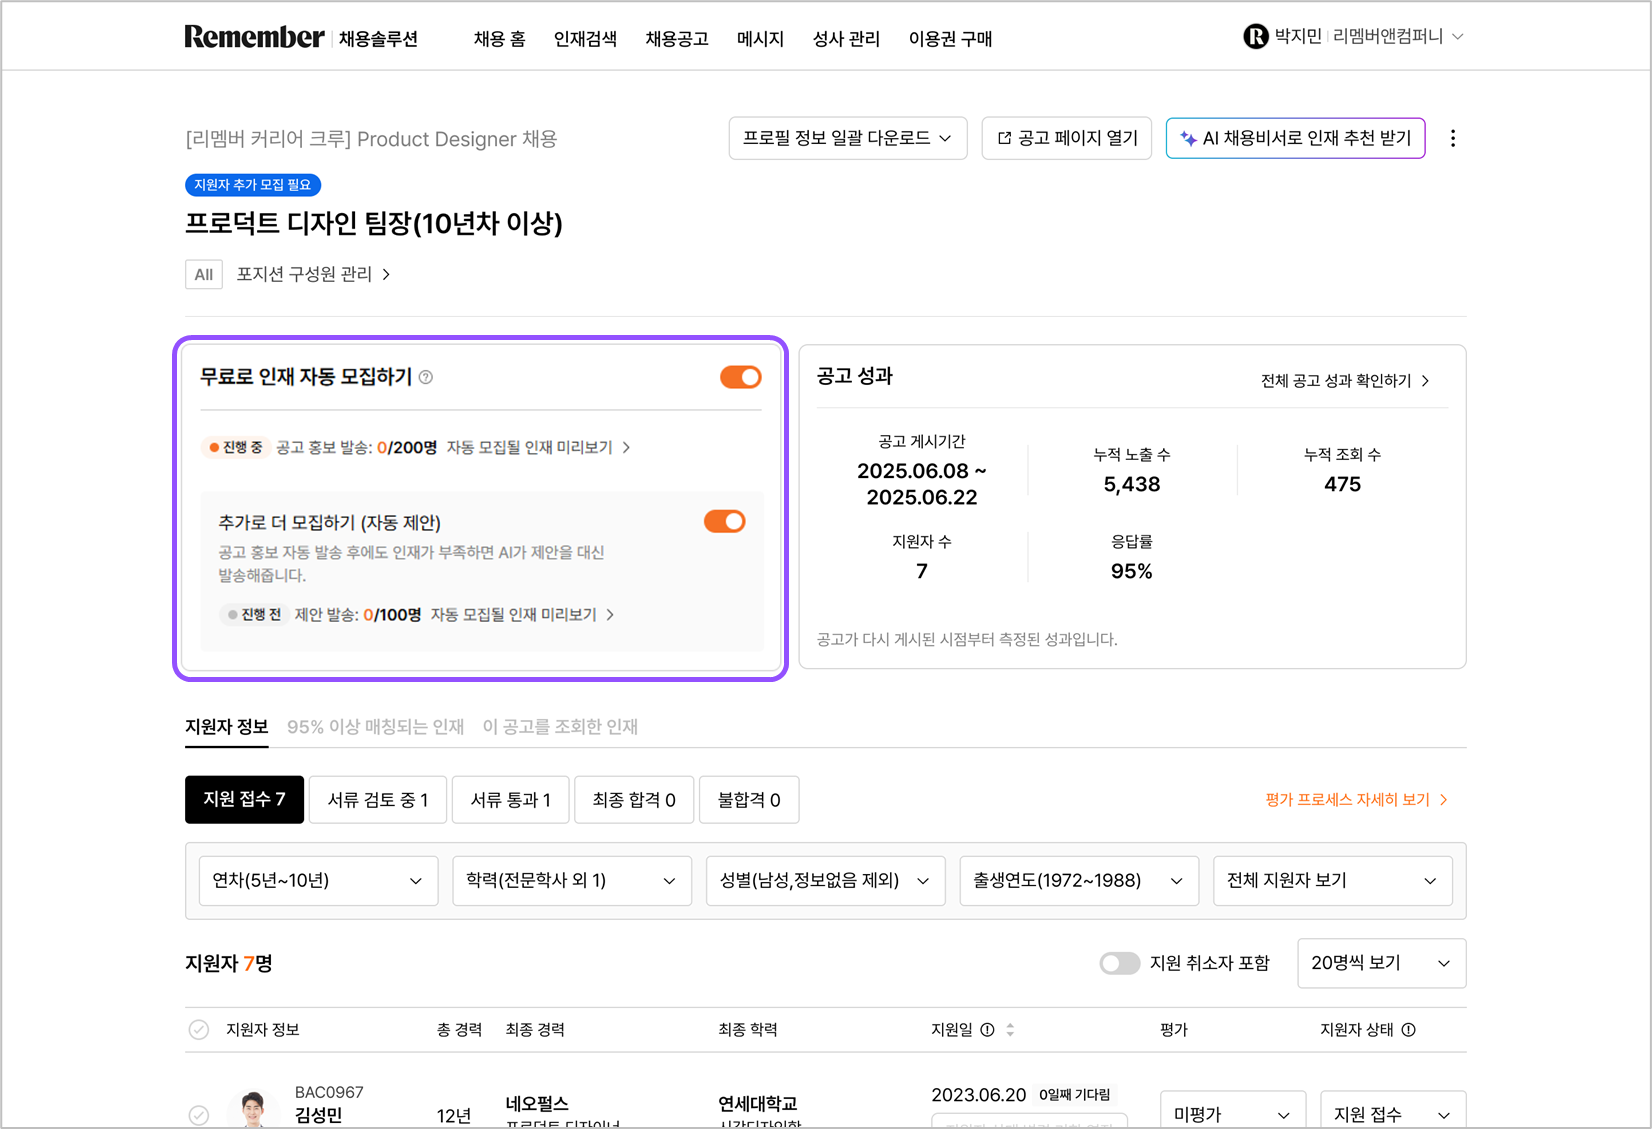Screen dimensions: 1652x1129
Task: Click AI 채용비서로 인재 추천 받기 button
Action: pyautogui.click(x=1295, y=138)
